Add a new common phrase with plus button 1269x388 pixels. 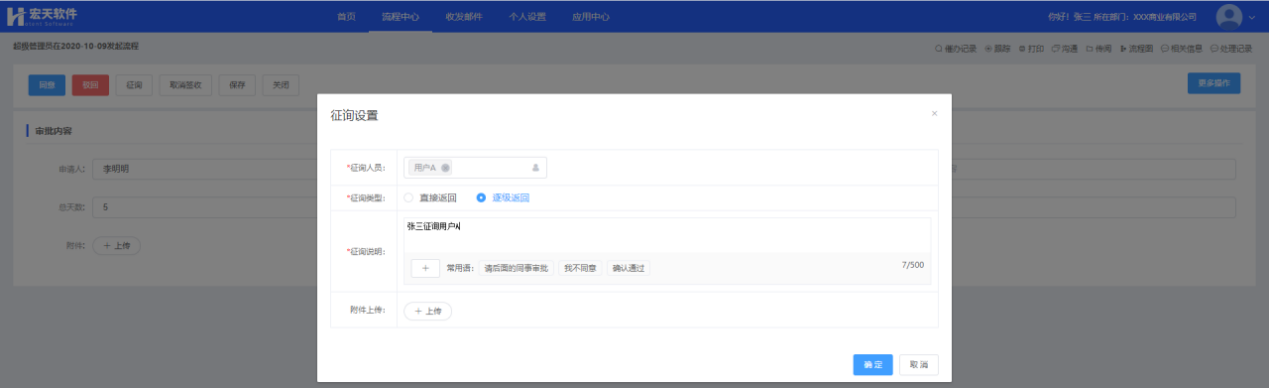(425, 268)
